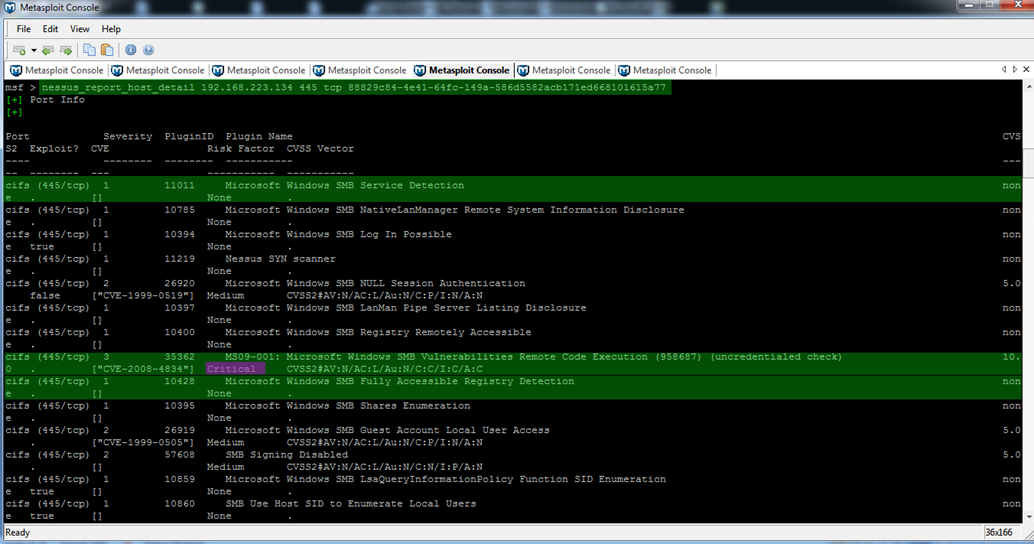The width and height of the screenshot is (1034, 544).
Task: Click the Paste toolbar icon
Action: click(x=107, y=50)
